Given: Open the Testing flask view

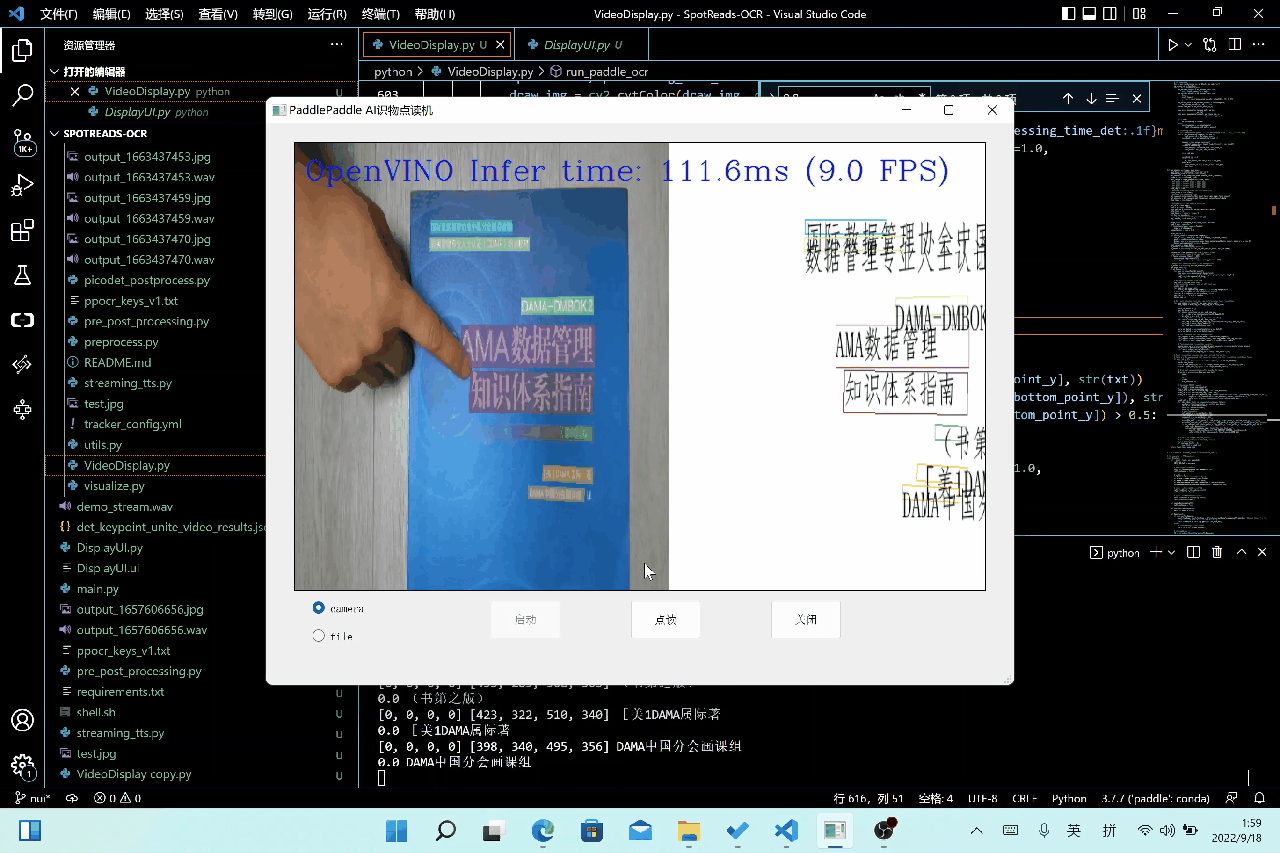Looking at the screenshot, I should pos(22,276).
